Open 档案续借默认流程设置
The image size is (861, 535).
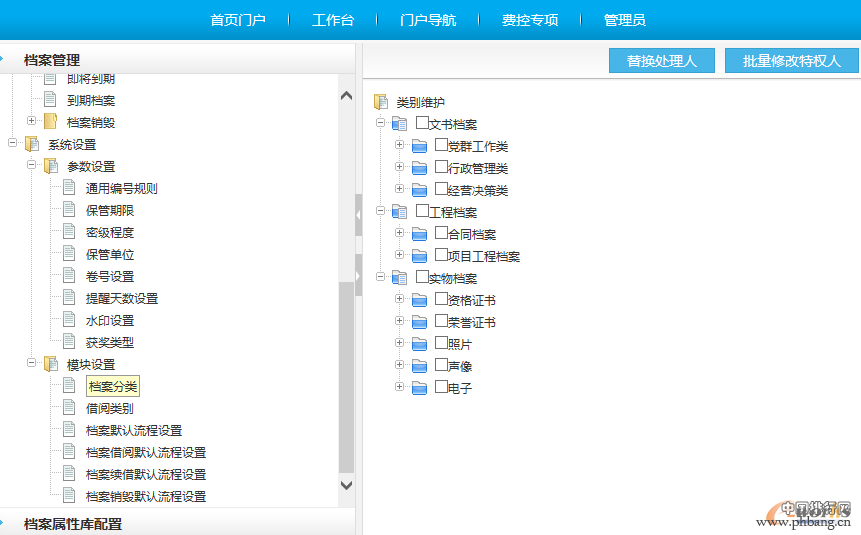click(146, 474)
